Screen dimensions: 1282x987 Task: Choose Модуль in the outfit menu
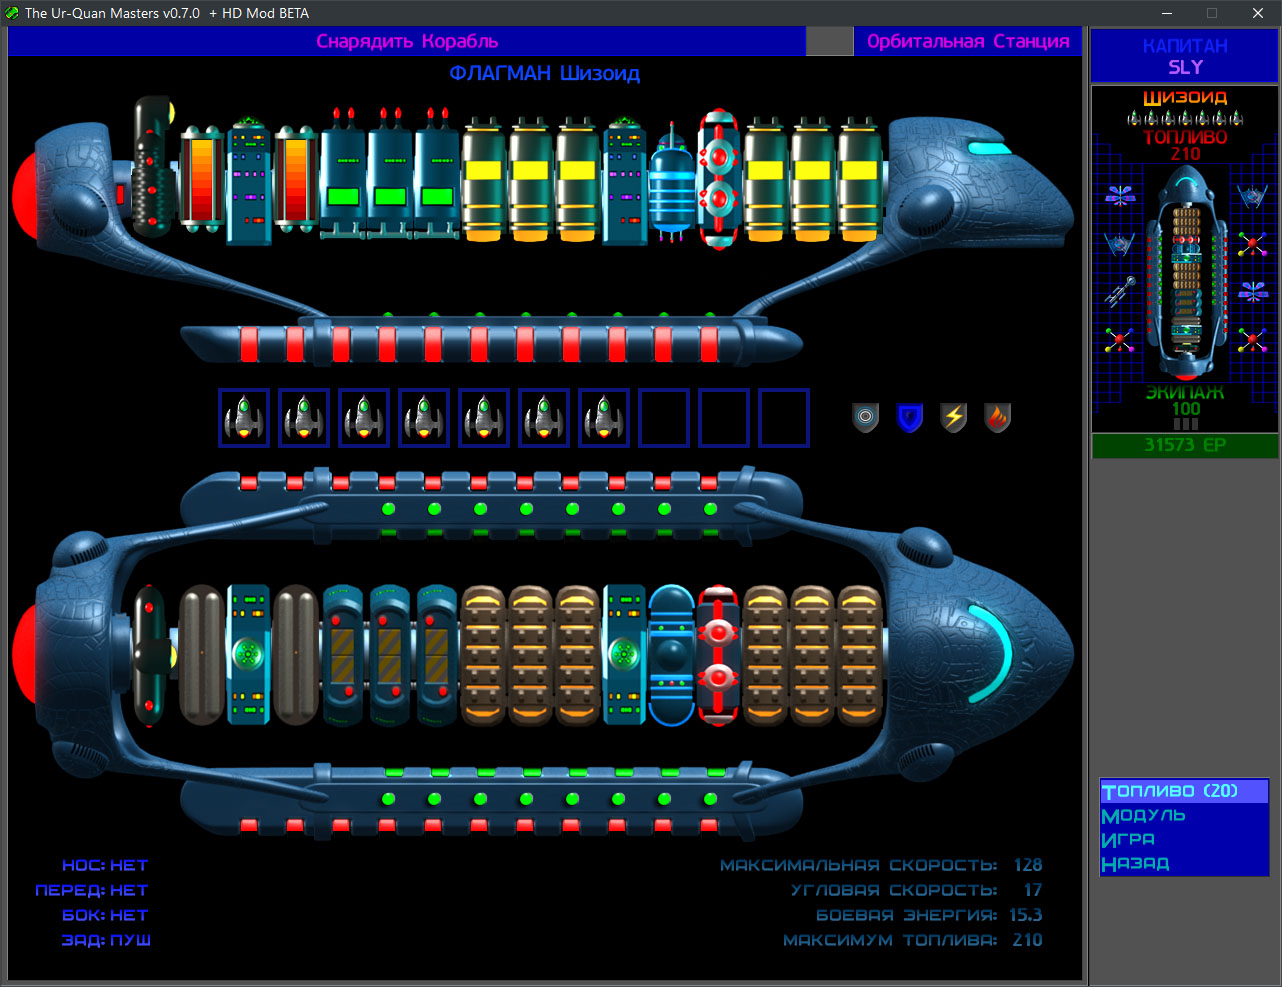(x=1143, y=815)
